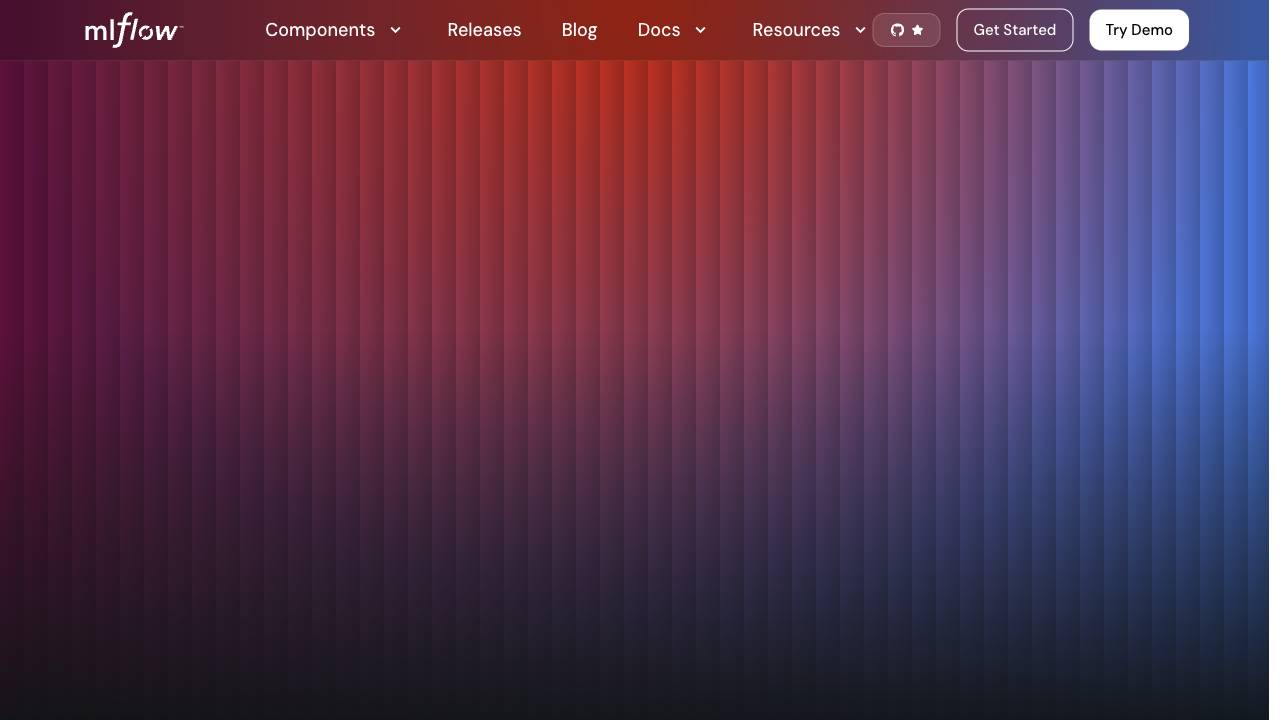
Task: Click the Get Started button
Action: click(x=1015, y=30)
